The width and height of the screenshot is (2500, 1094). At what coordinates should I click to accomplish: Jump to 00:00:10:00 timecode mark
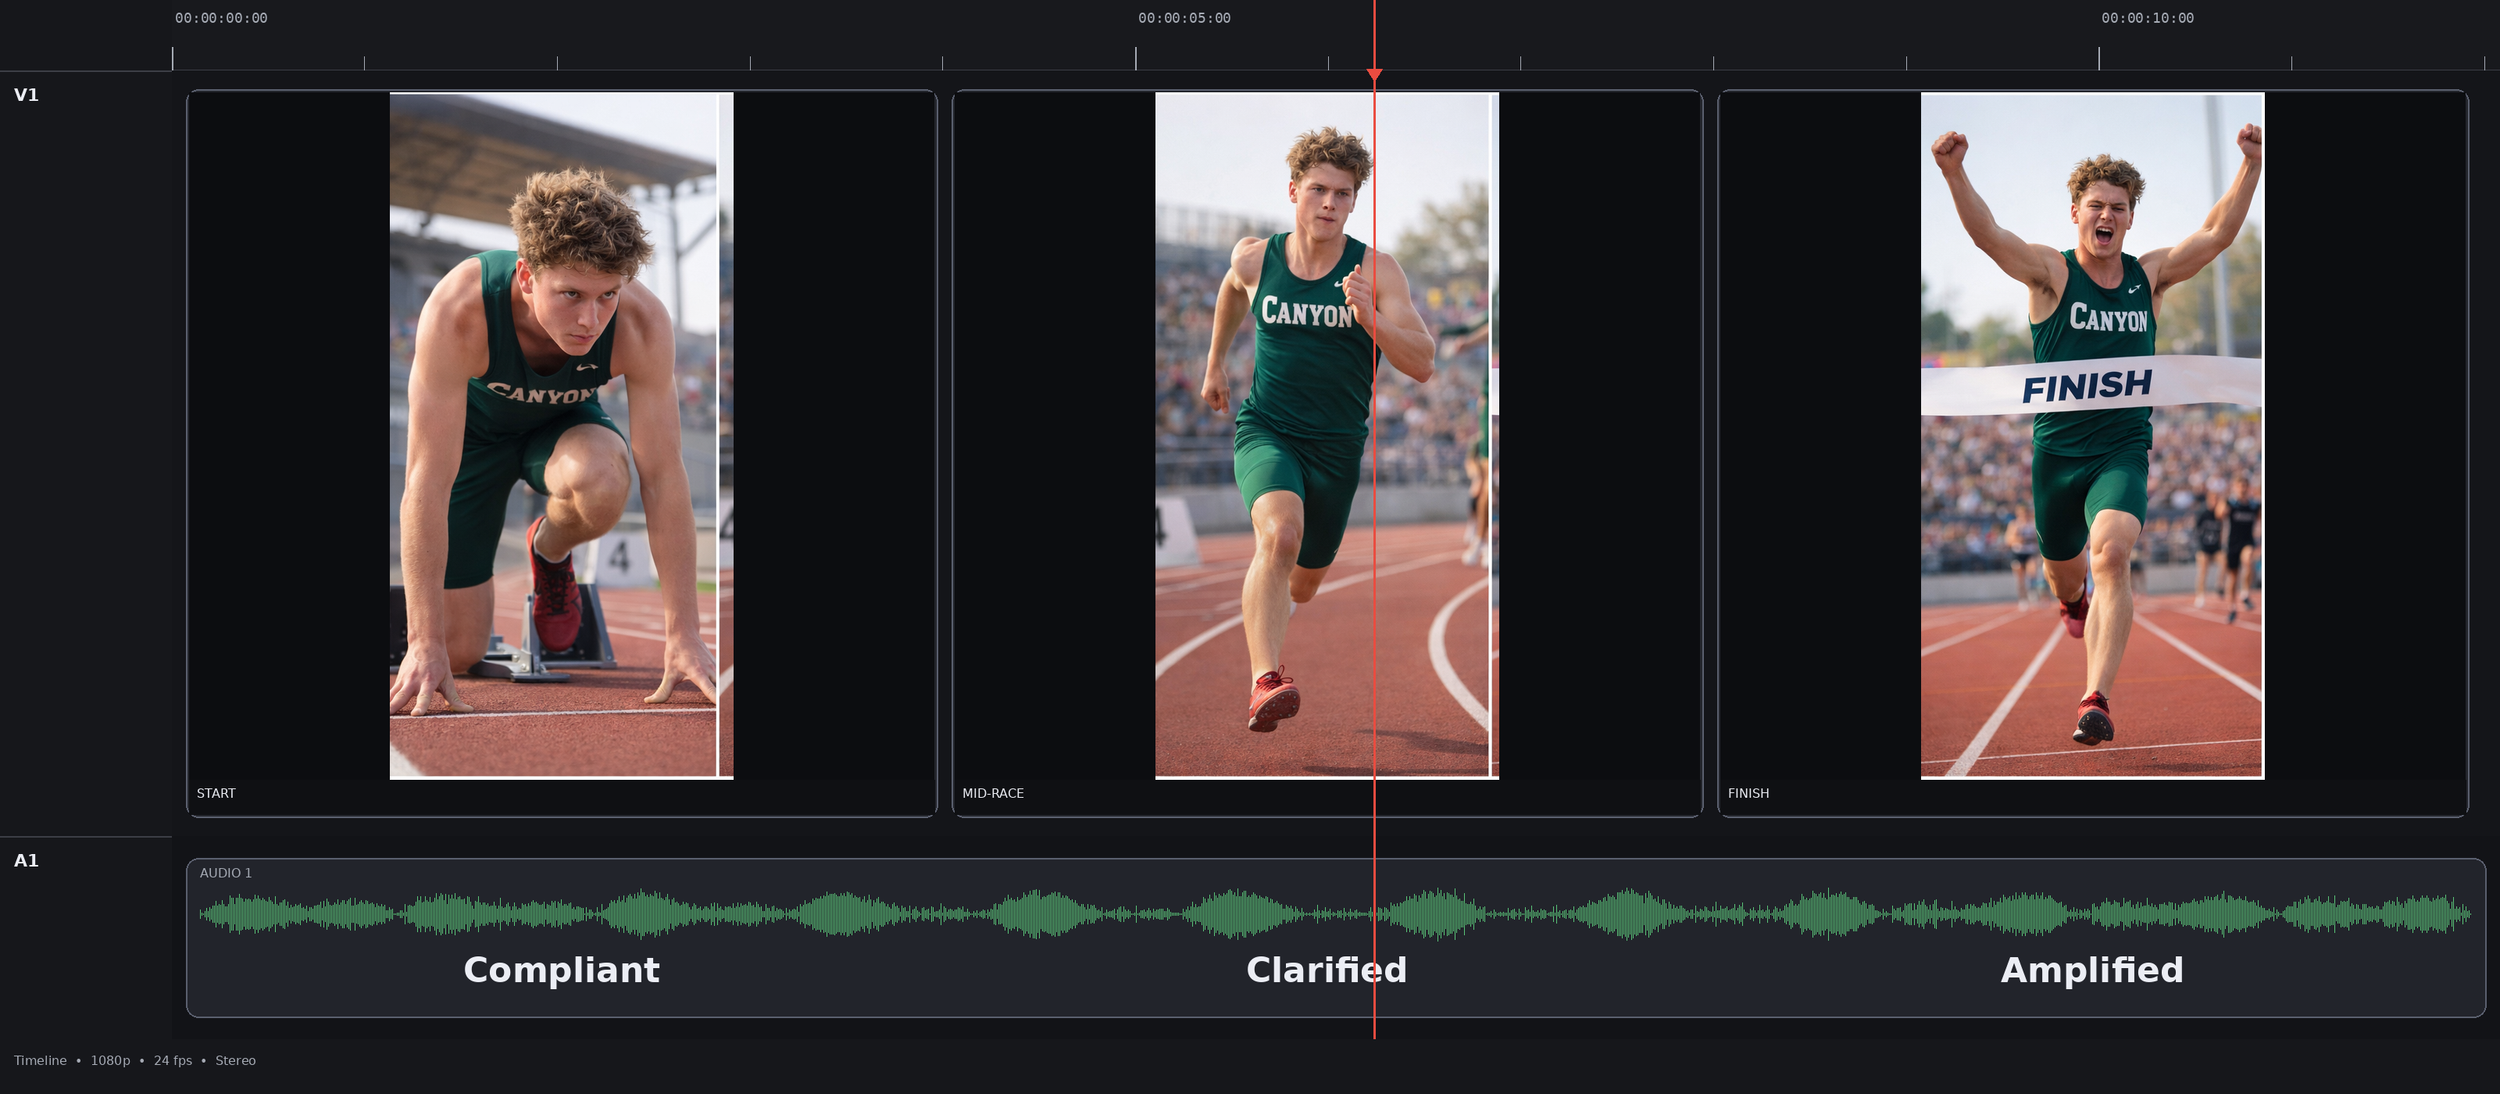coord(2147,18)
